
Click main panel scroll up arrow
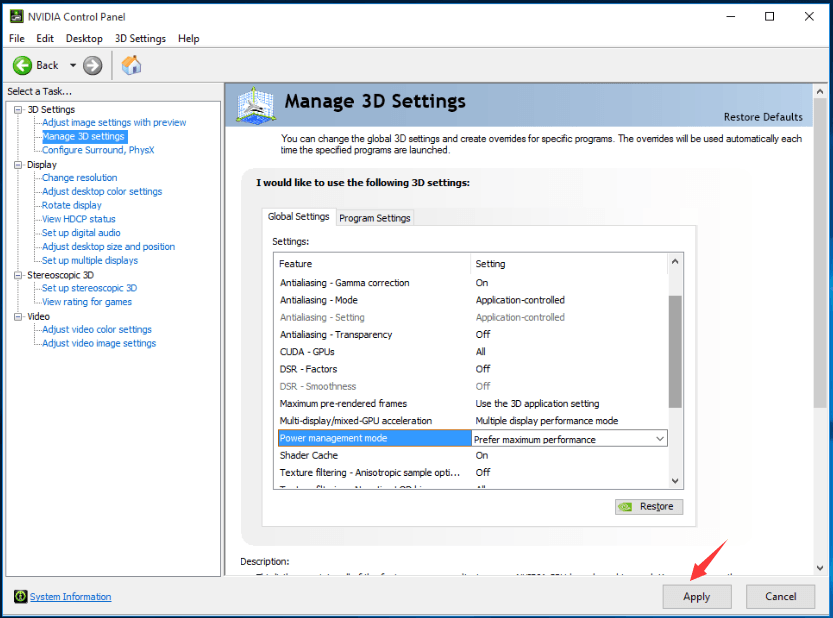pos(820,91)
